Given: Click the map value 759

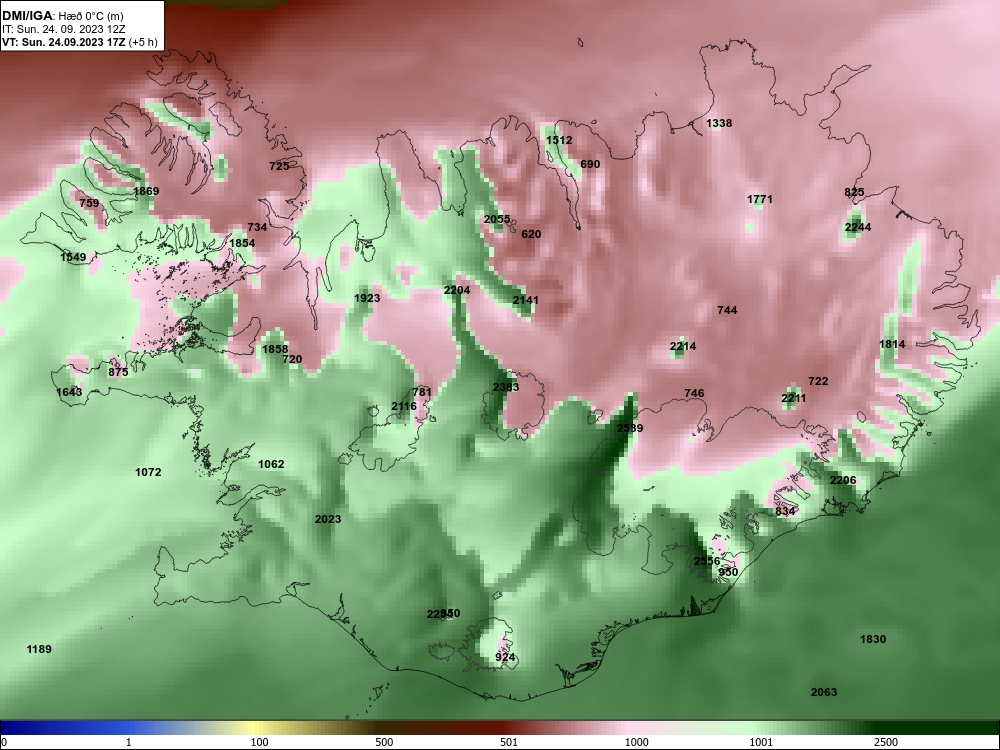Looking at the screenshot, I should (x=89, y=203).
